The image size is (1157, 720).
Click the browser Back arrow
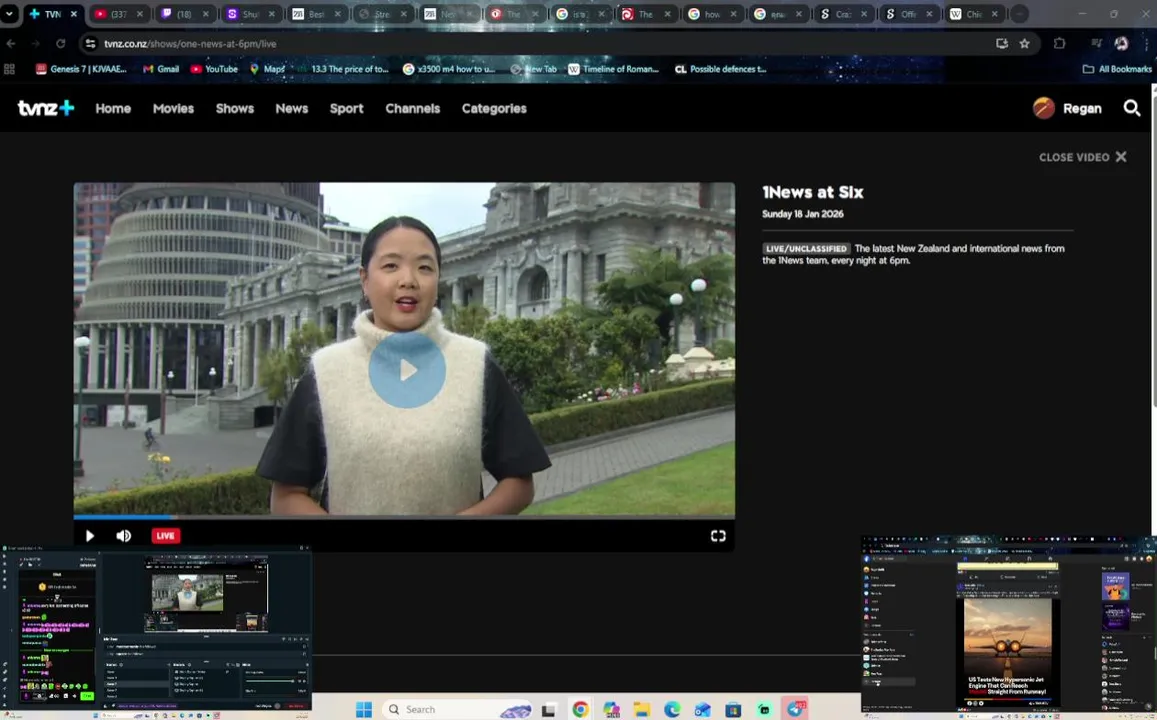11,44
